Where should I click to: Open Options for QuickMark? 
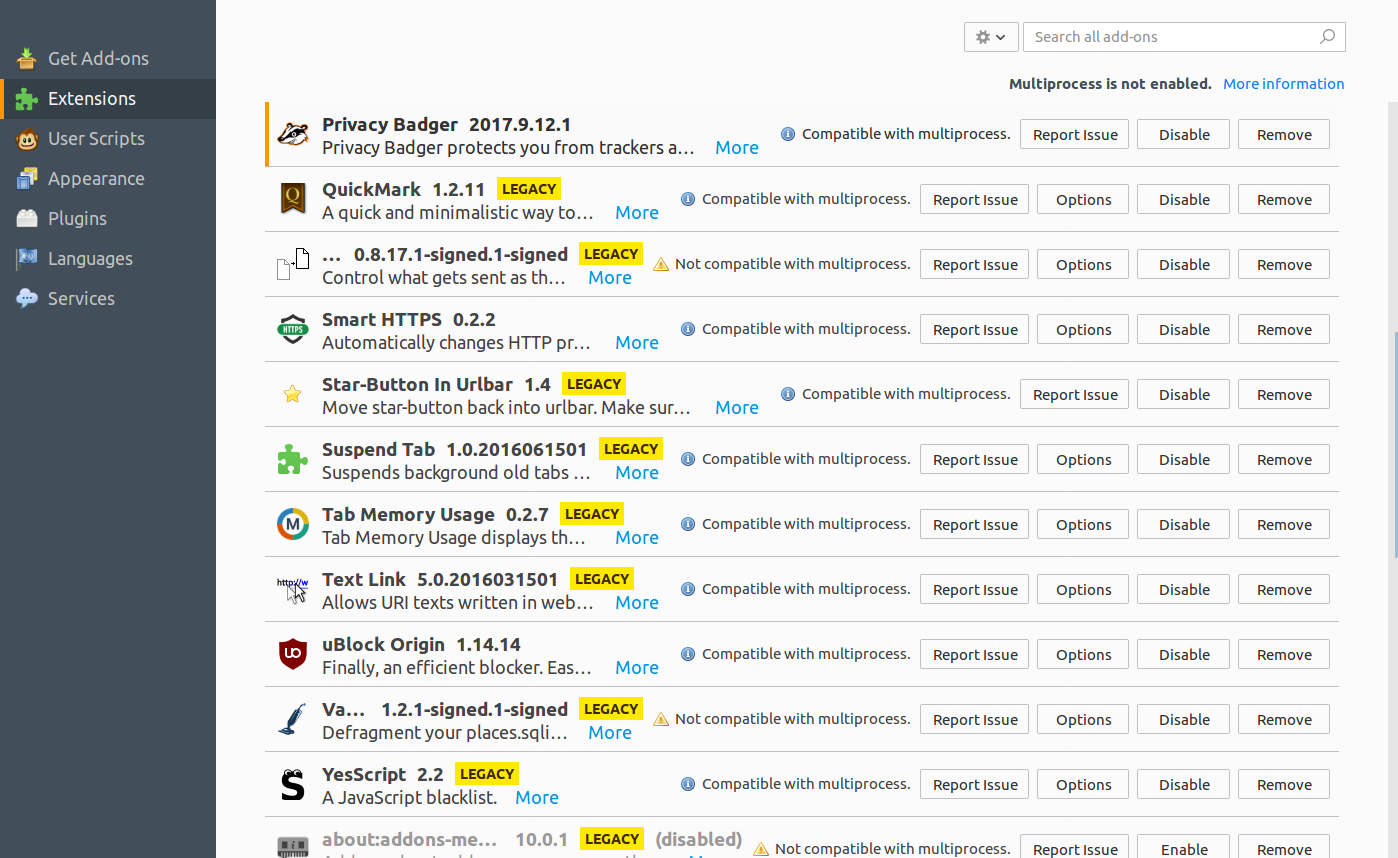(x=1083, y=200)
